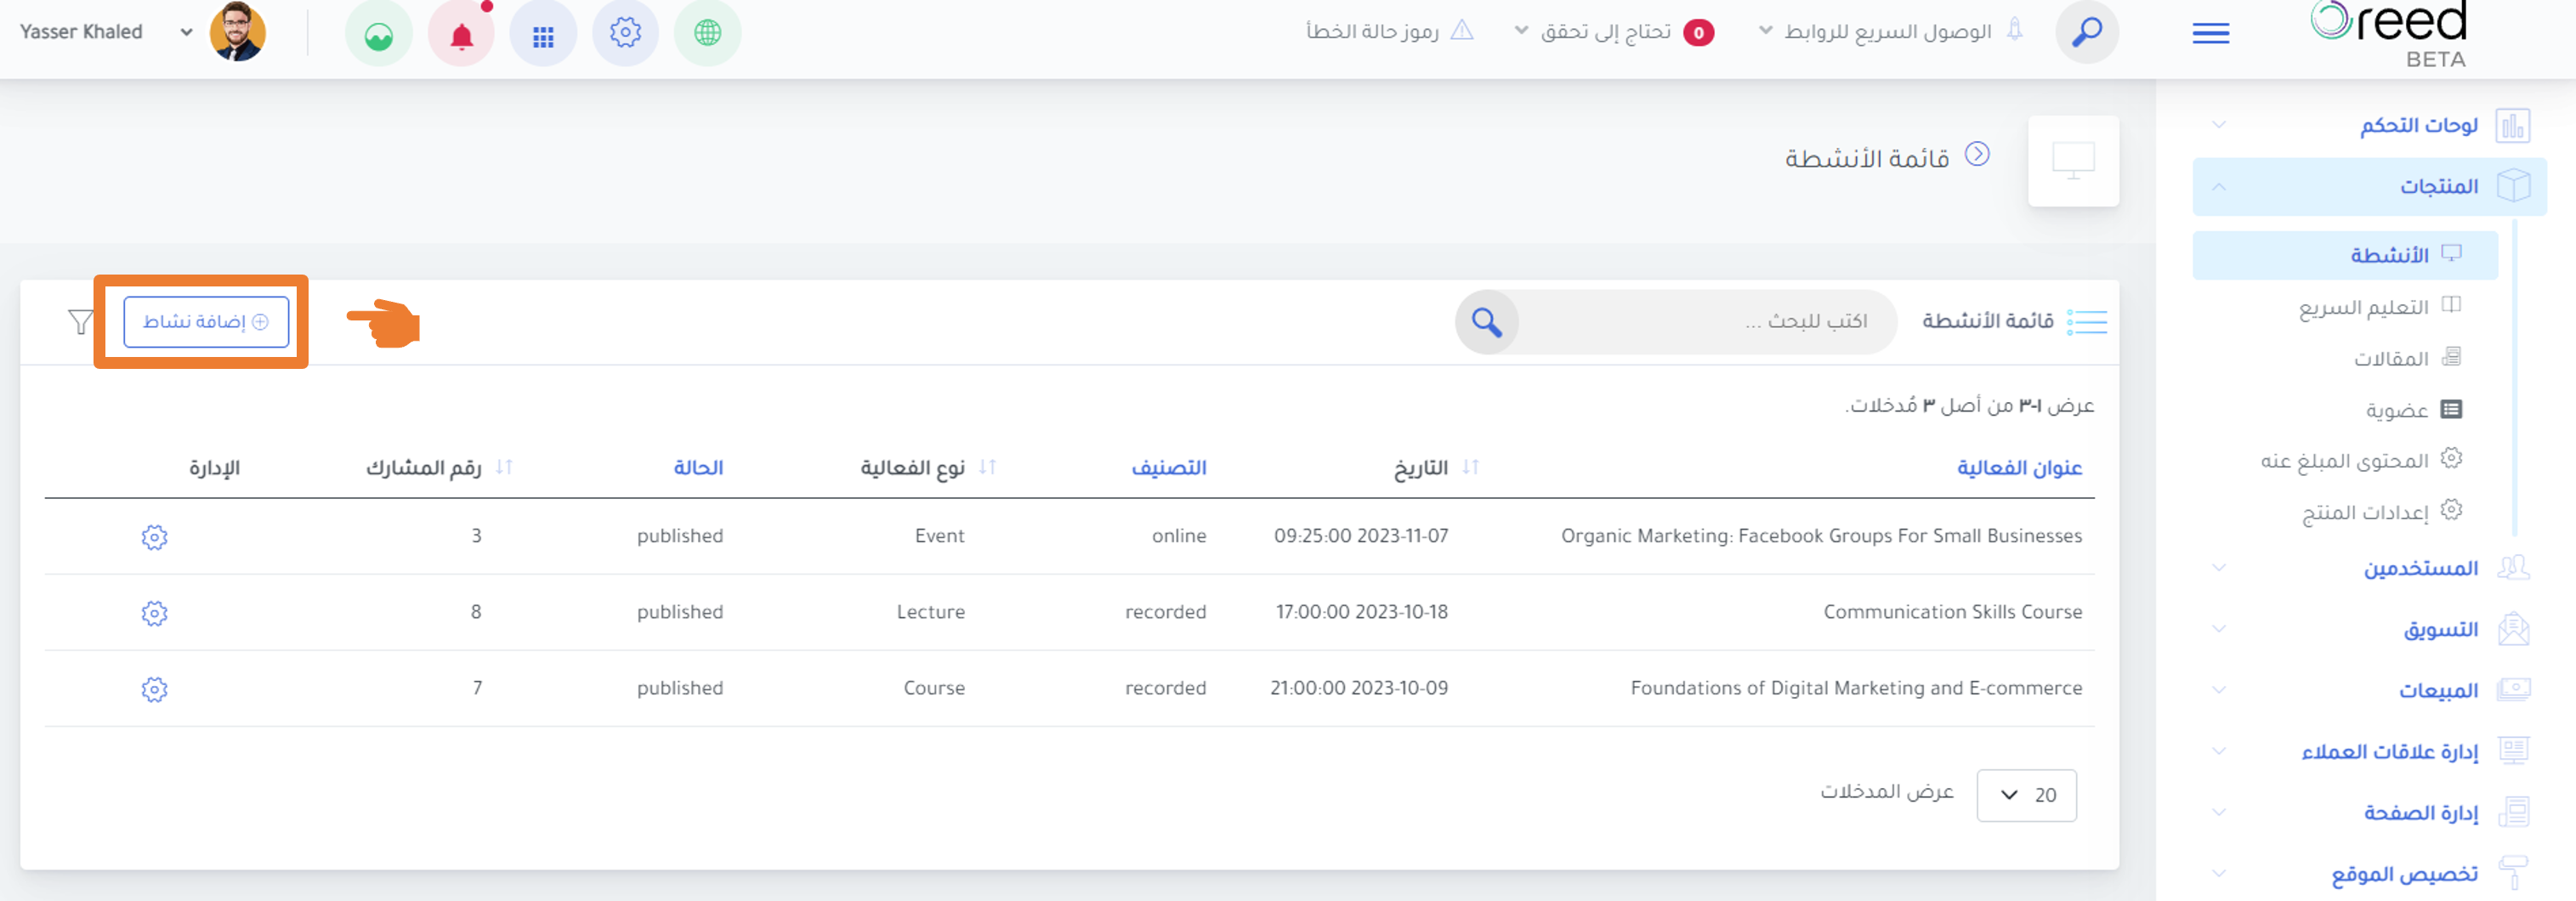This screenshot has width=2576, height=901.
Task: Click the filter funnel icon
Action: pos(81,322)
